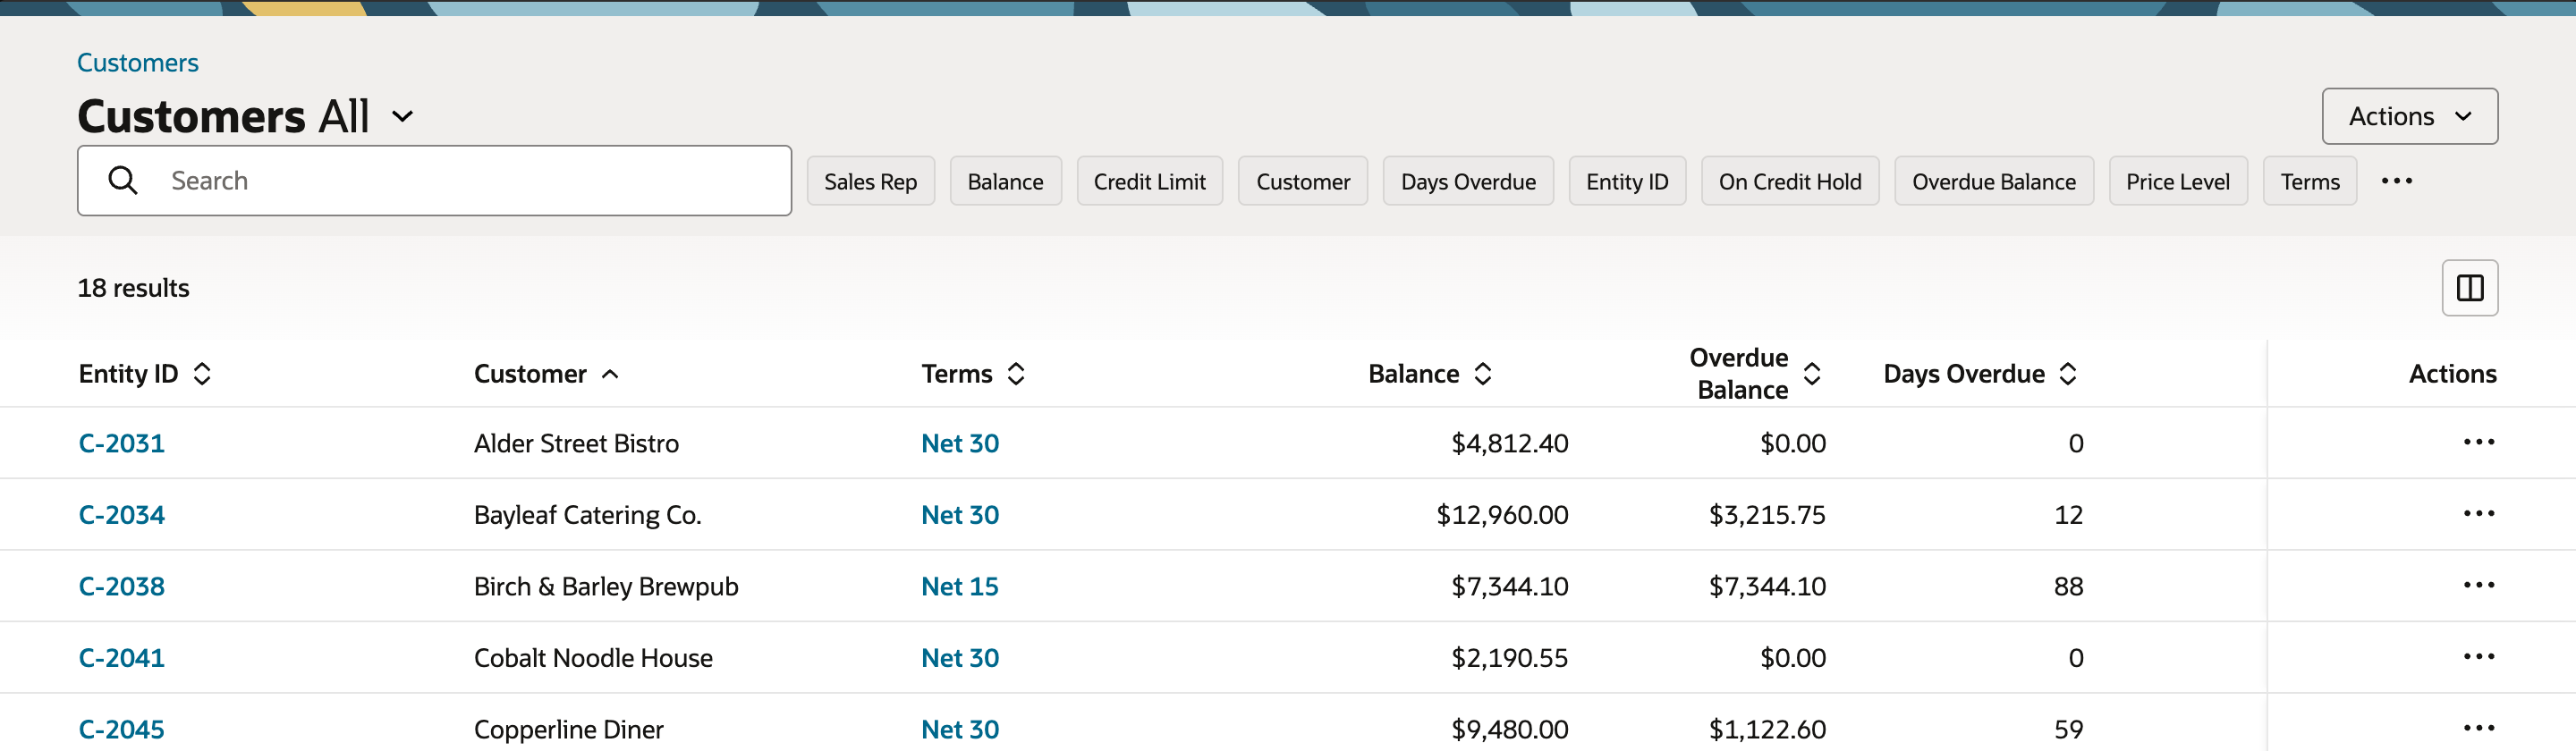Show more filter chips via ellipsis
Image resolution: width=2576 pixels, height=751 pixels.
click(x=2396, y=181)
